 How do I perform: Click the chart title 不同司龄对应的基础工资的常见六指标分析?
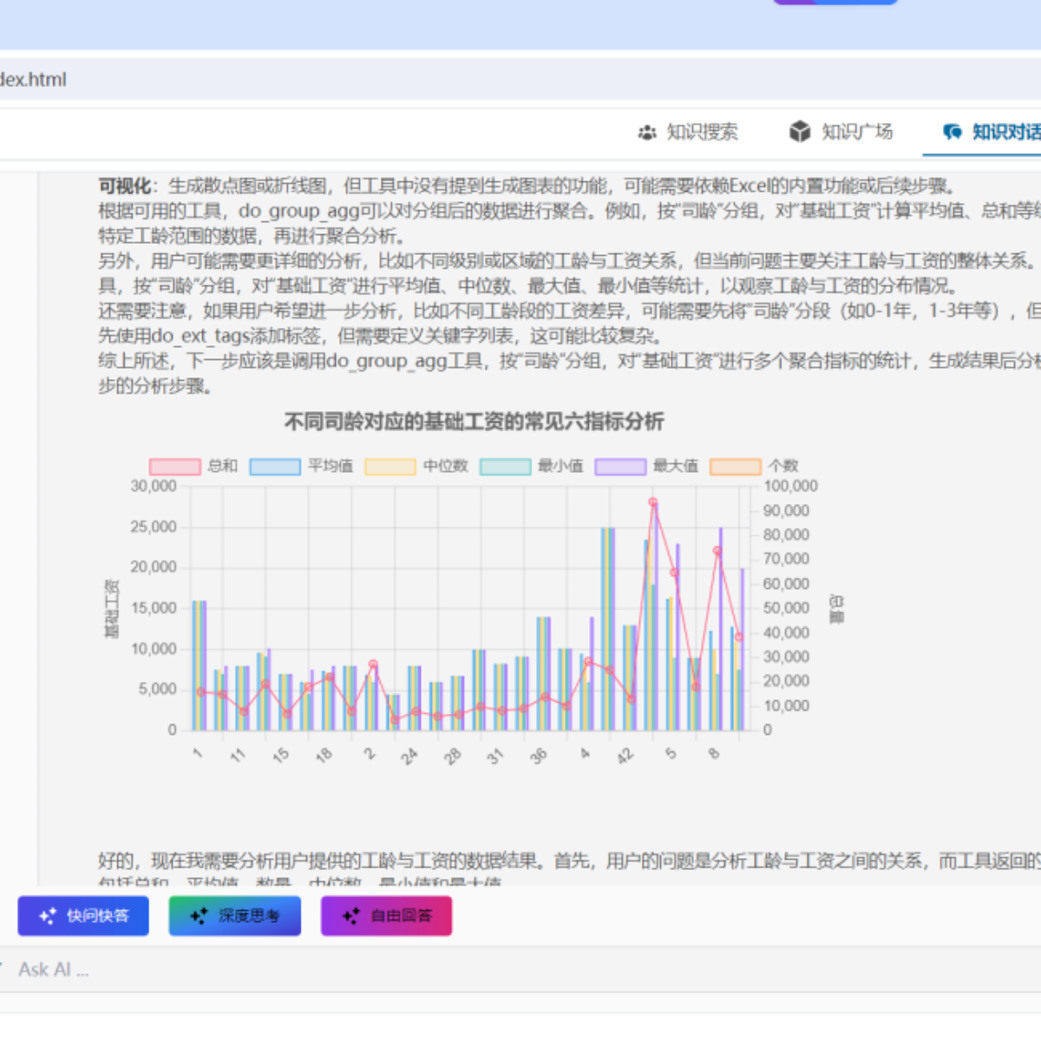pos(474,422)
